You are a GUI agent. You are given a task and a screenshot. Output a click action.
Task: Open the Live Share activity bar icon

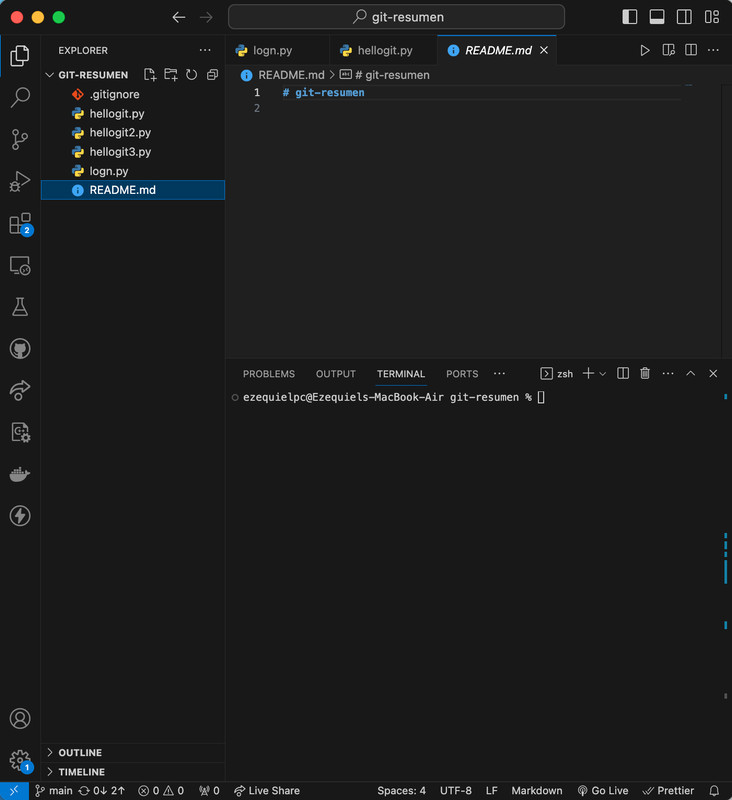click(20, 390)
